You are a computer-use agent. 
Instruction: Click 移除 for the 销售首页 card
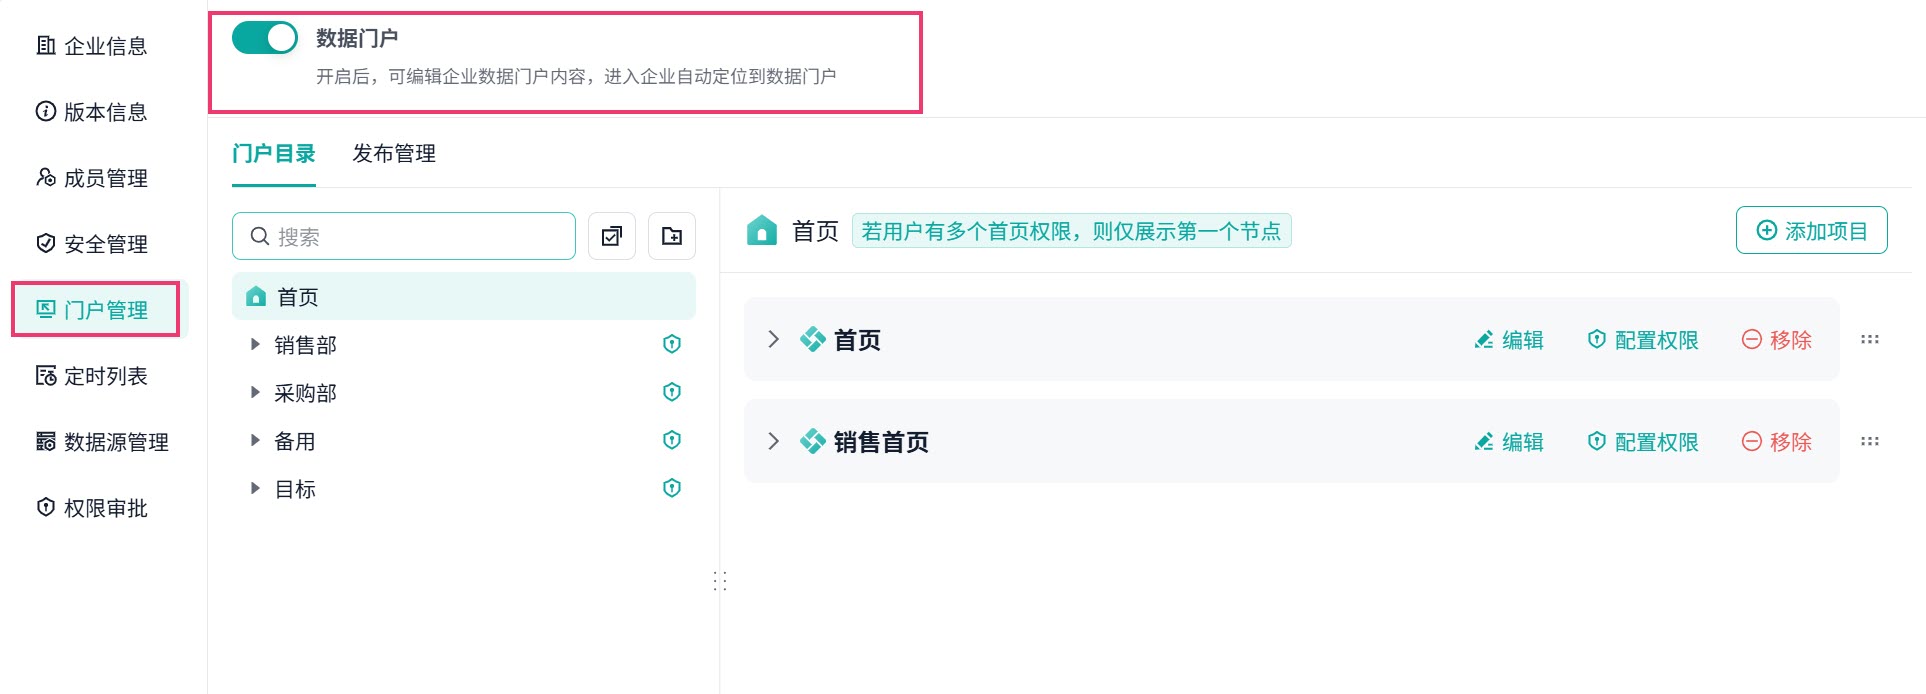[x=1777, y=442]
